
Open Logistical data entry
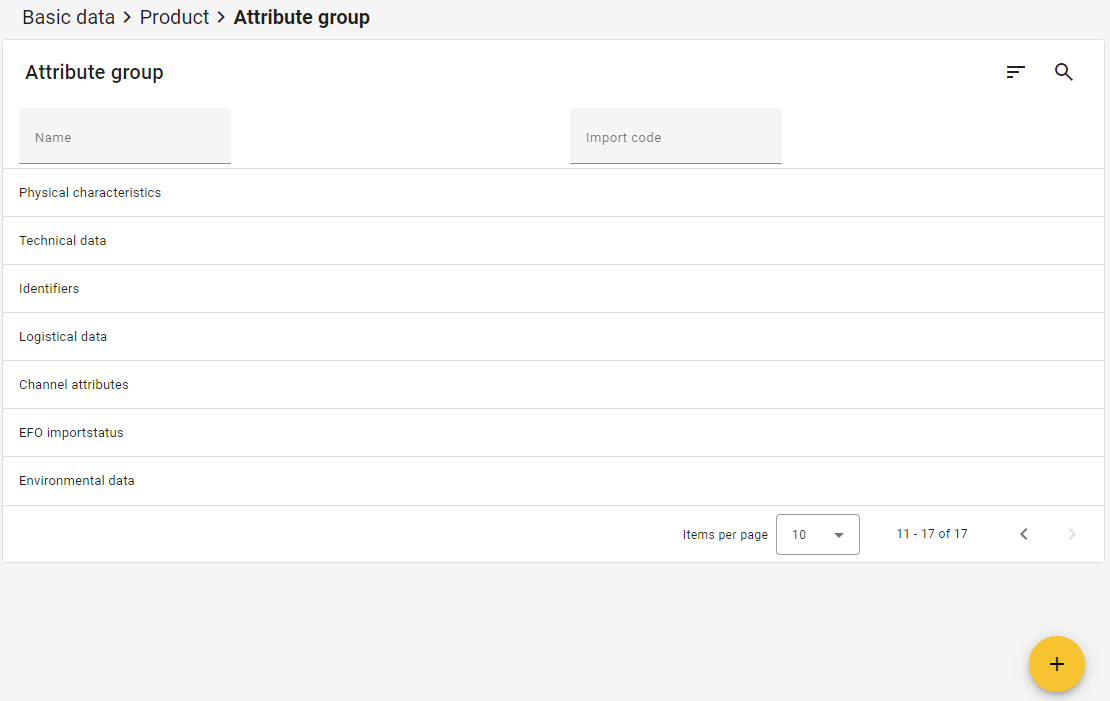click(63, 337)
